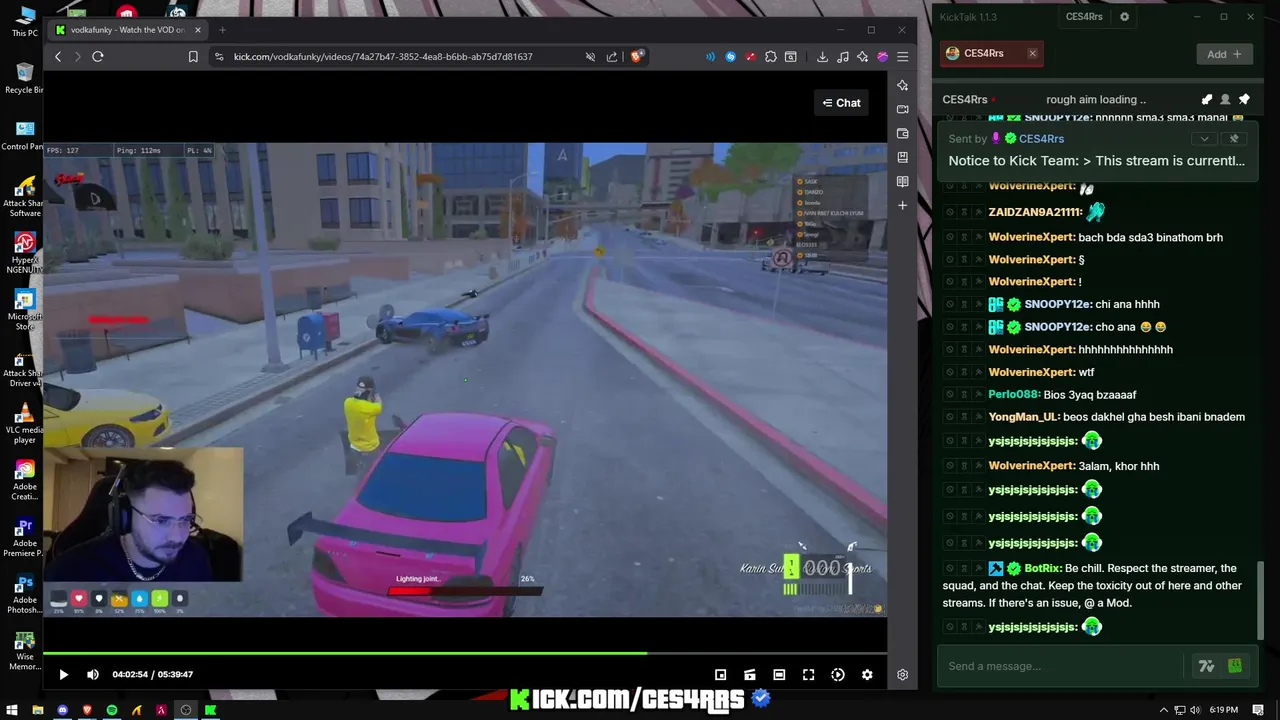This screenshot has width=1280, height=720.
Task: Share this page via address bar icon
Action: (x=612, y=57)
